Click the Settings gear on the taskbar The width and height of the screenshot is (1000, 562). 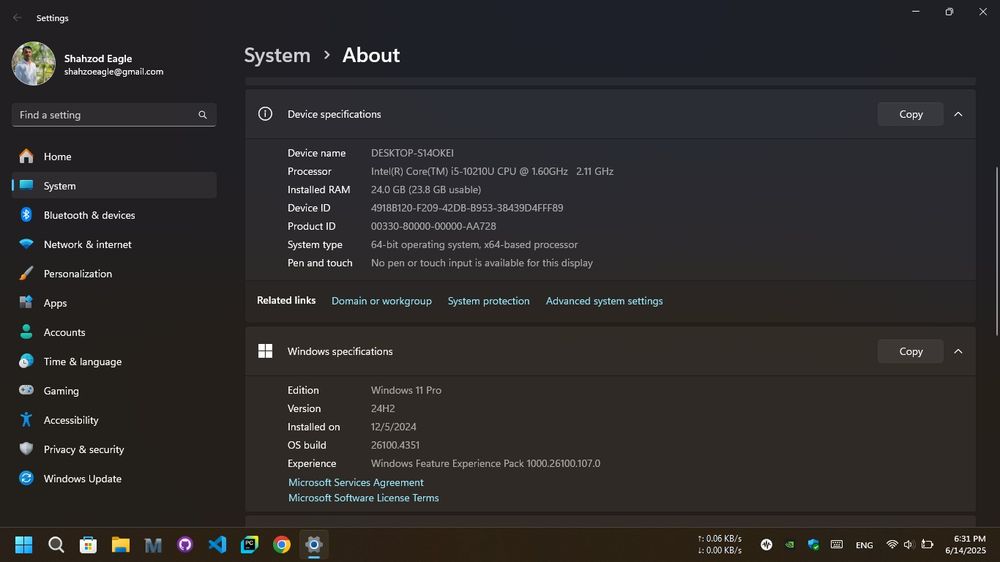point(314,545)
